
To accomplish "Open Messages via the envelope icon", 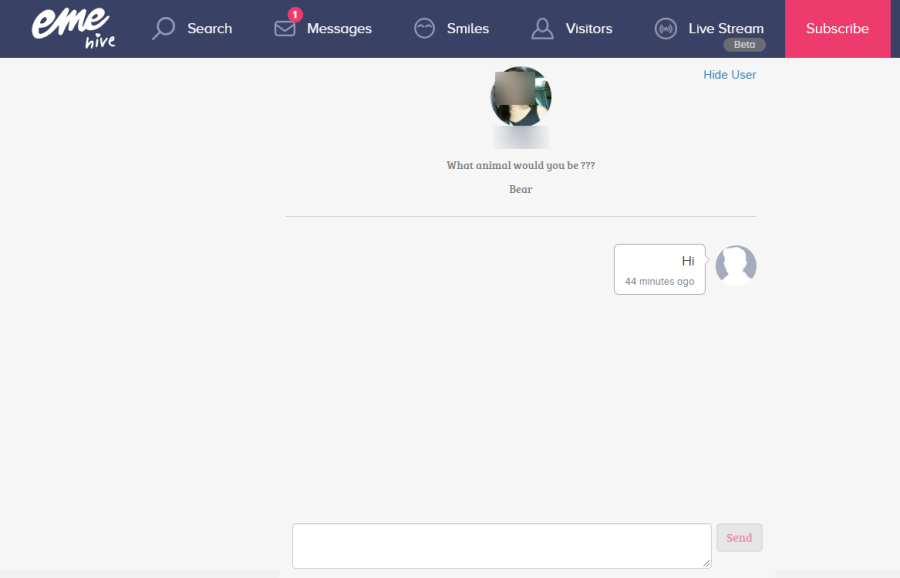I will click(283, 29).
